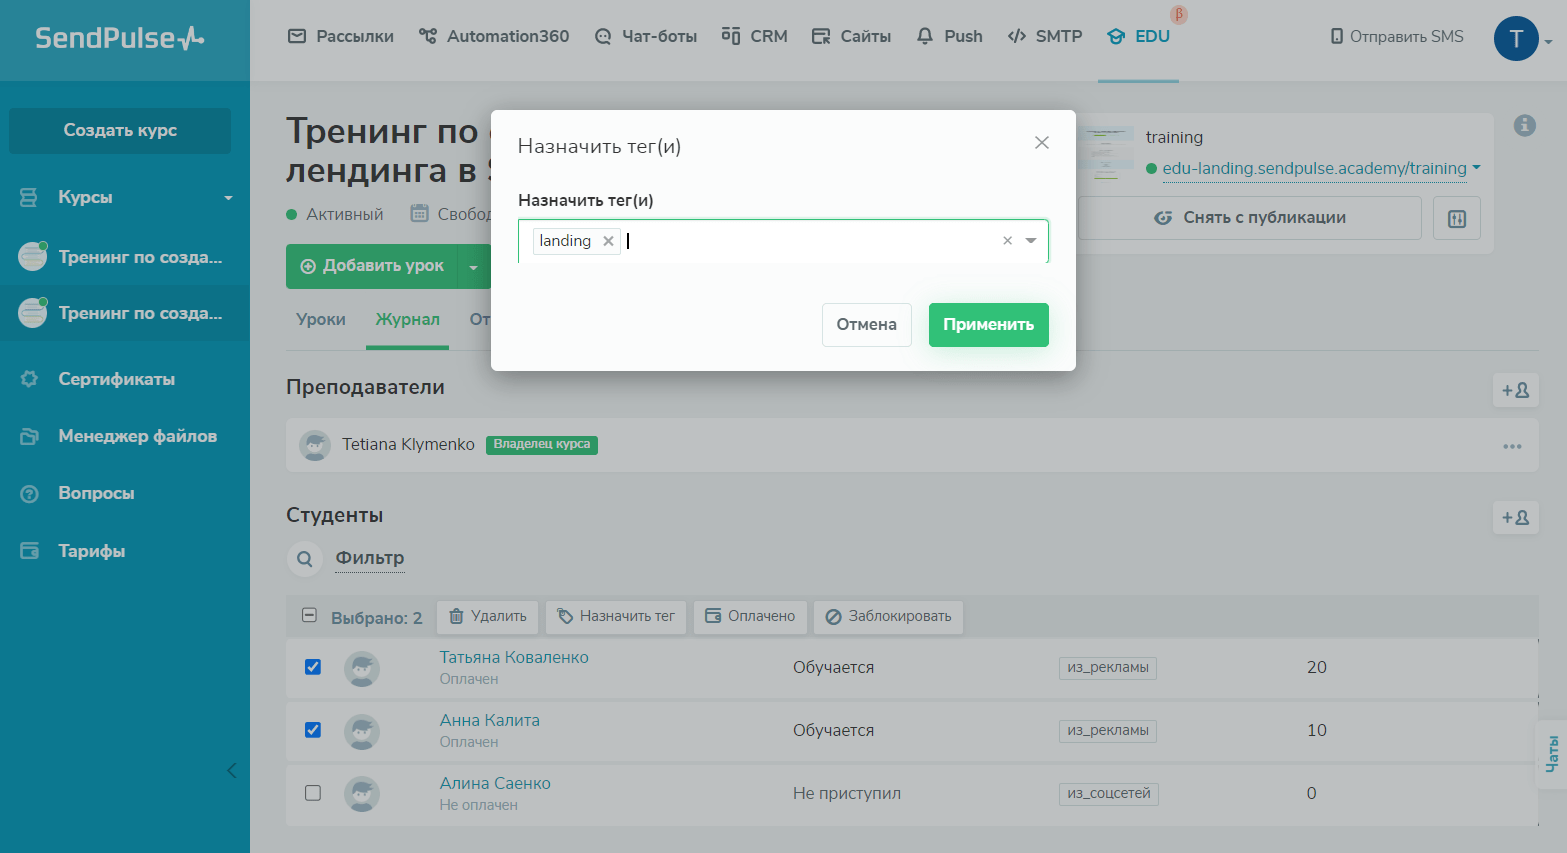This screenshot has height=853, width=1567.
Task: Uncheck Анна Калита's checkbox
Action: [313, 730]
